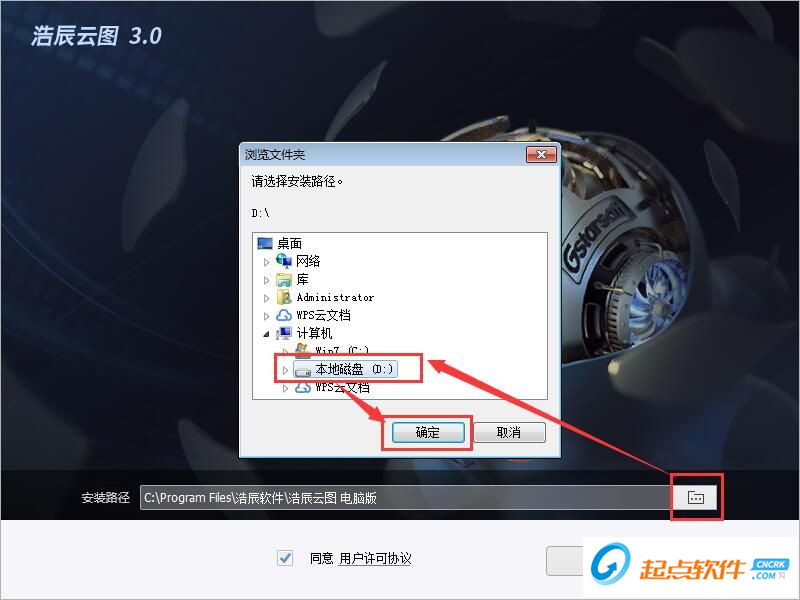Click the Local Disk D drive icon
Image resolution: width=800 pixels, height=600 pixels.
point(303,371)
